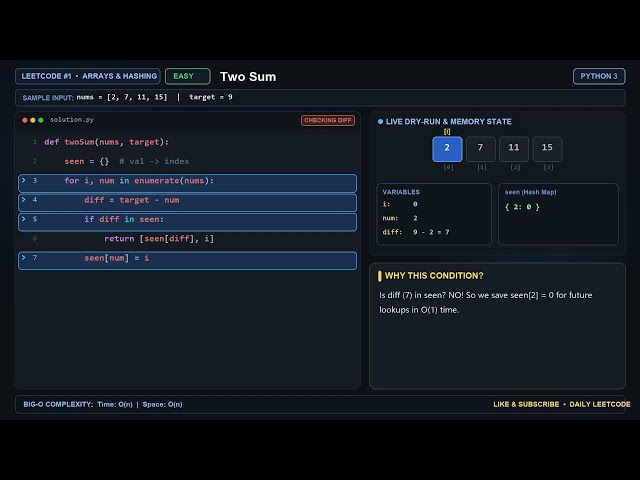This screenshot has width=640, height=480.
Task: Click the green window dot beside solution.py
Action: click(41, 120)
